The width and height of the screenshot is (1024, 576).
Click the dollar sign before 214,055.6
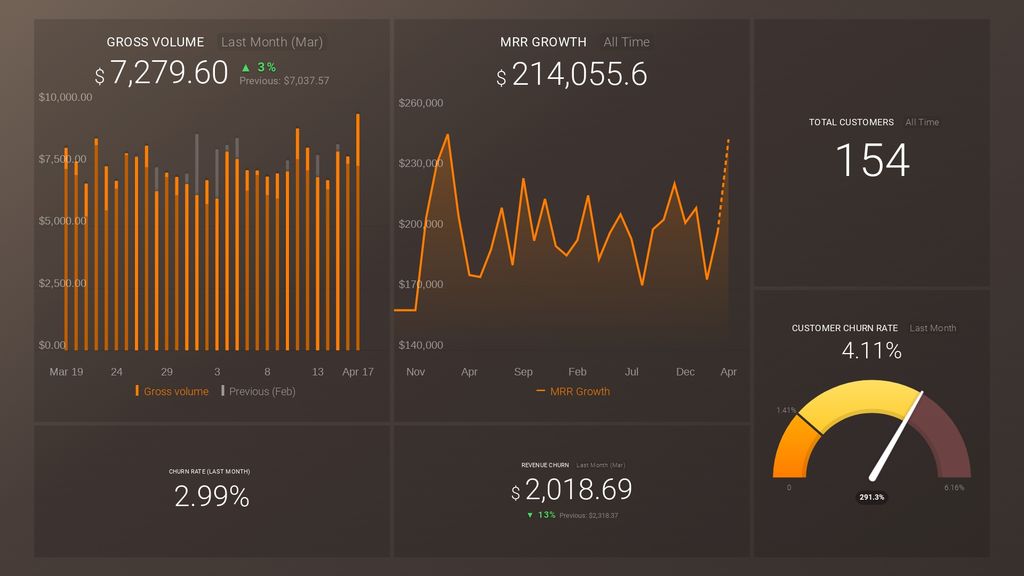point(502,78)
